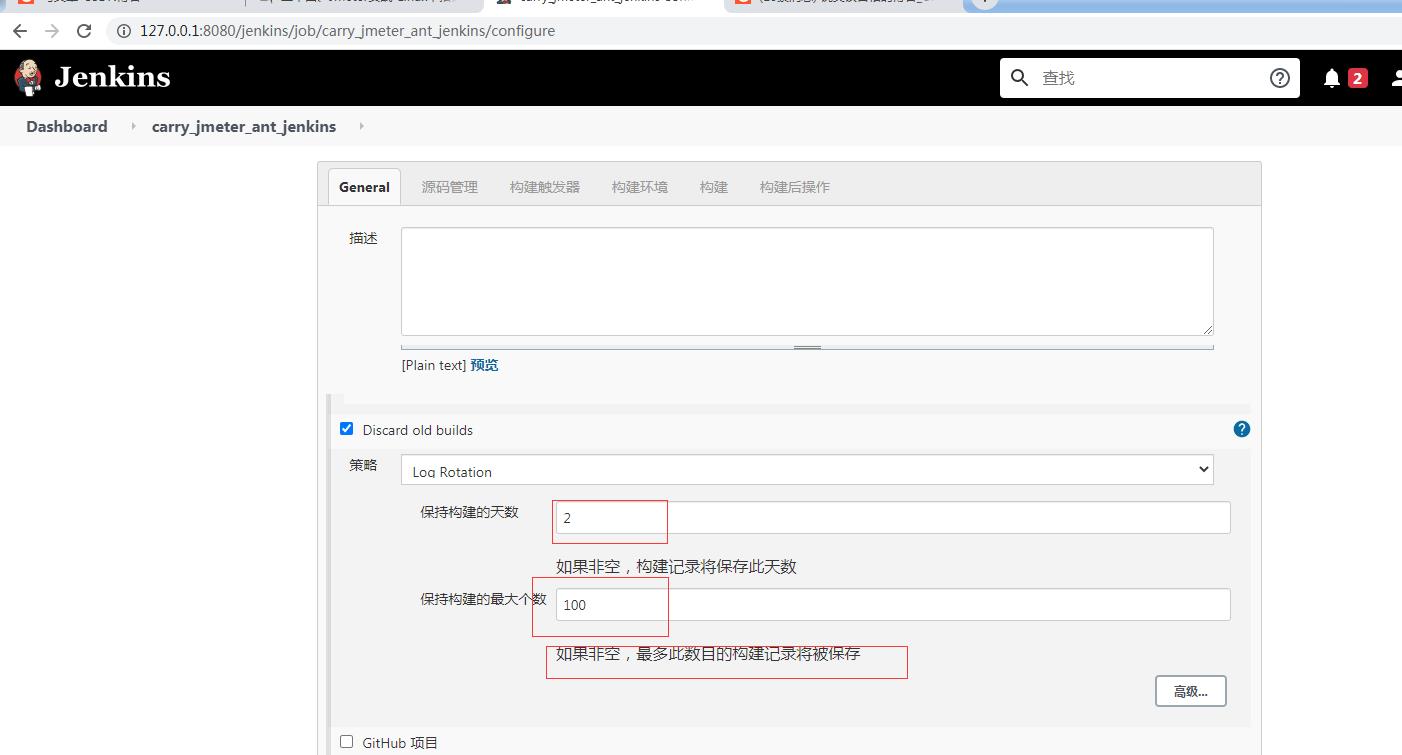Click the browser forward arrow
Viewport: 1402px width, 755px height.
[52, 31]
